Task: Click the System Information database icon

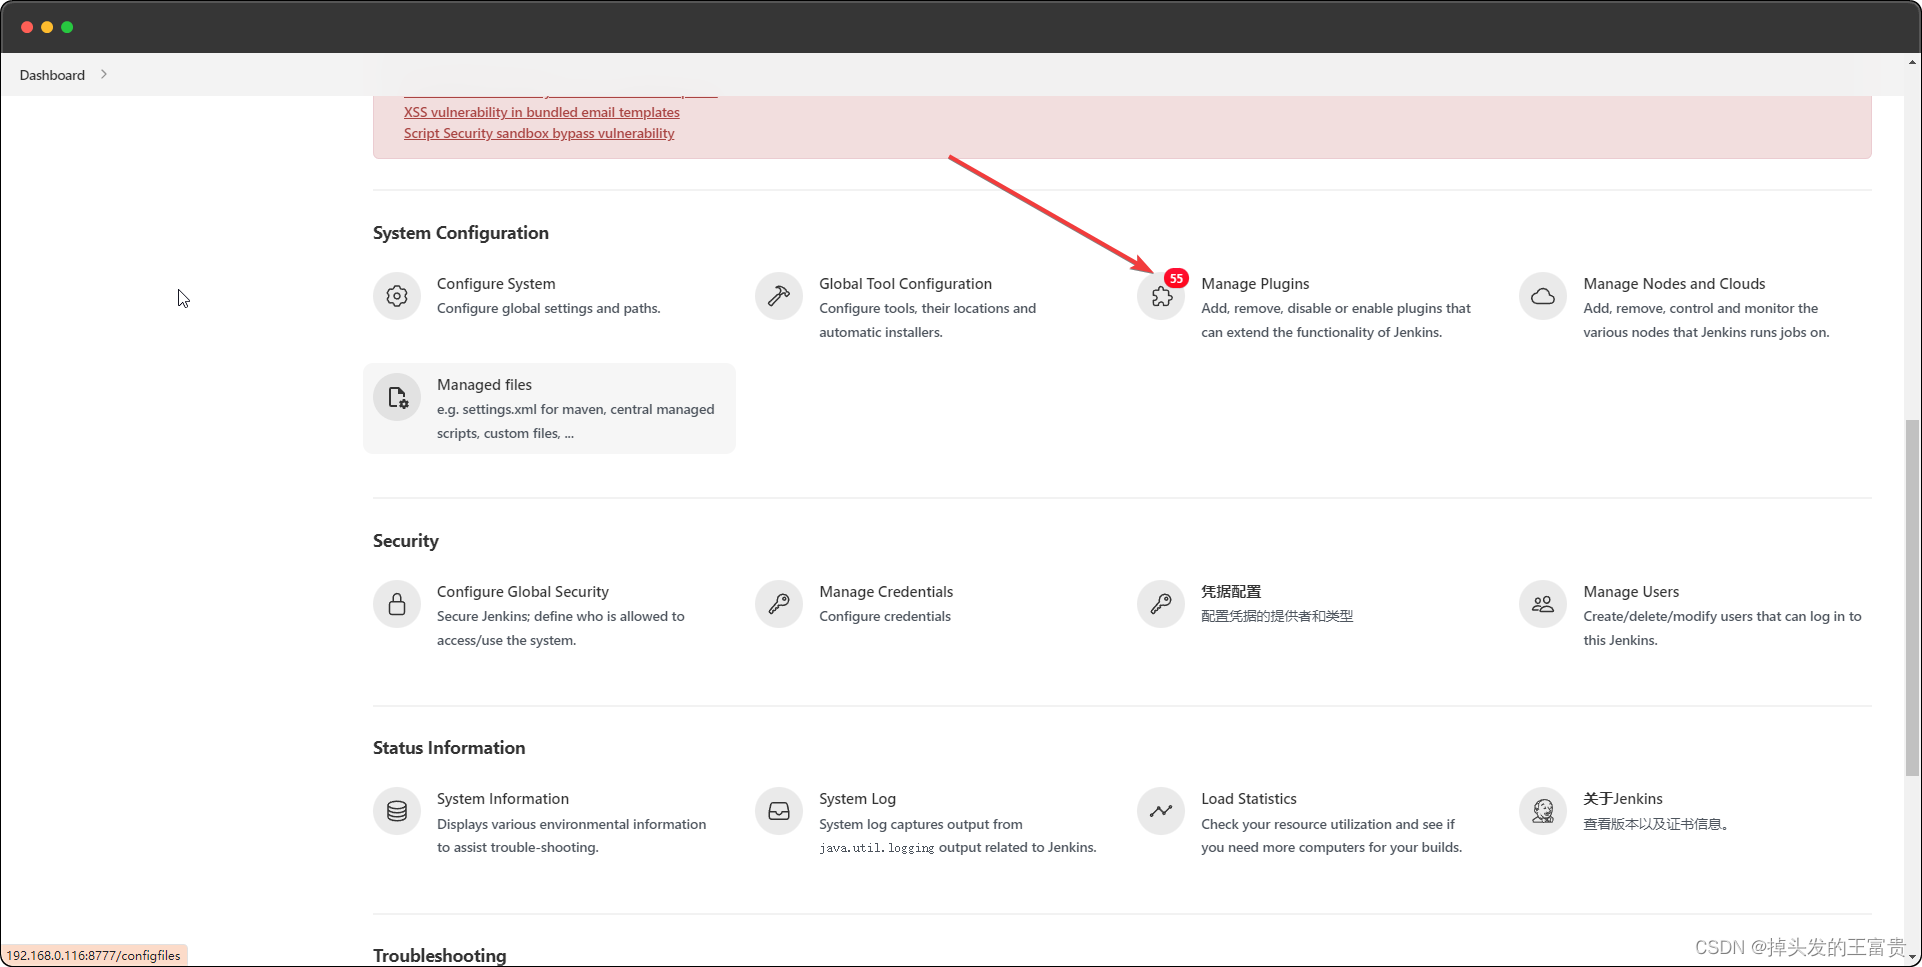Action: (397, 811)
